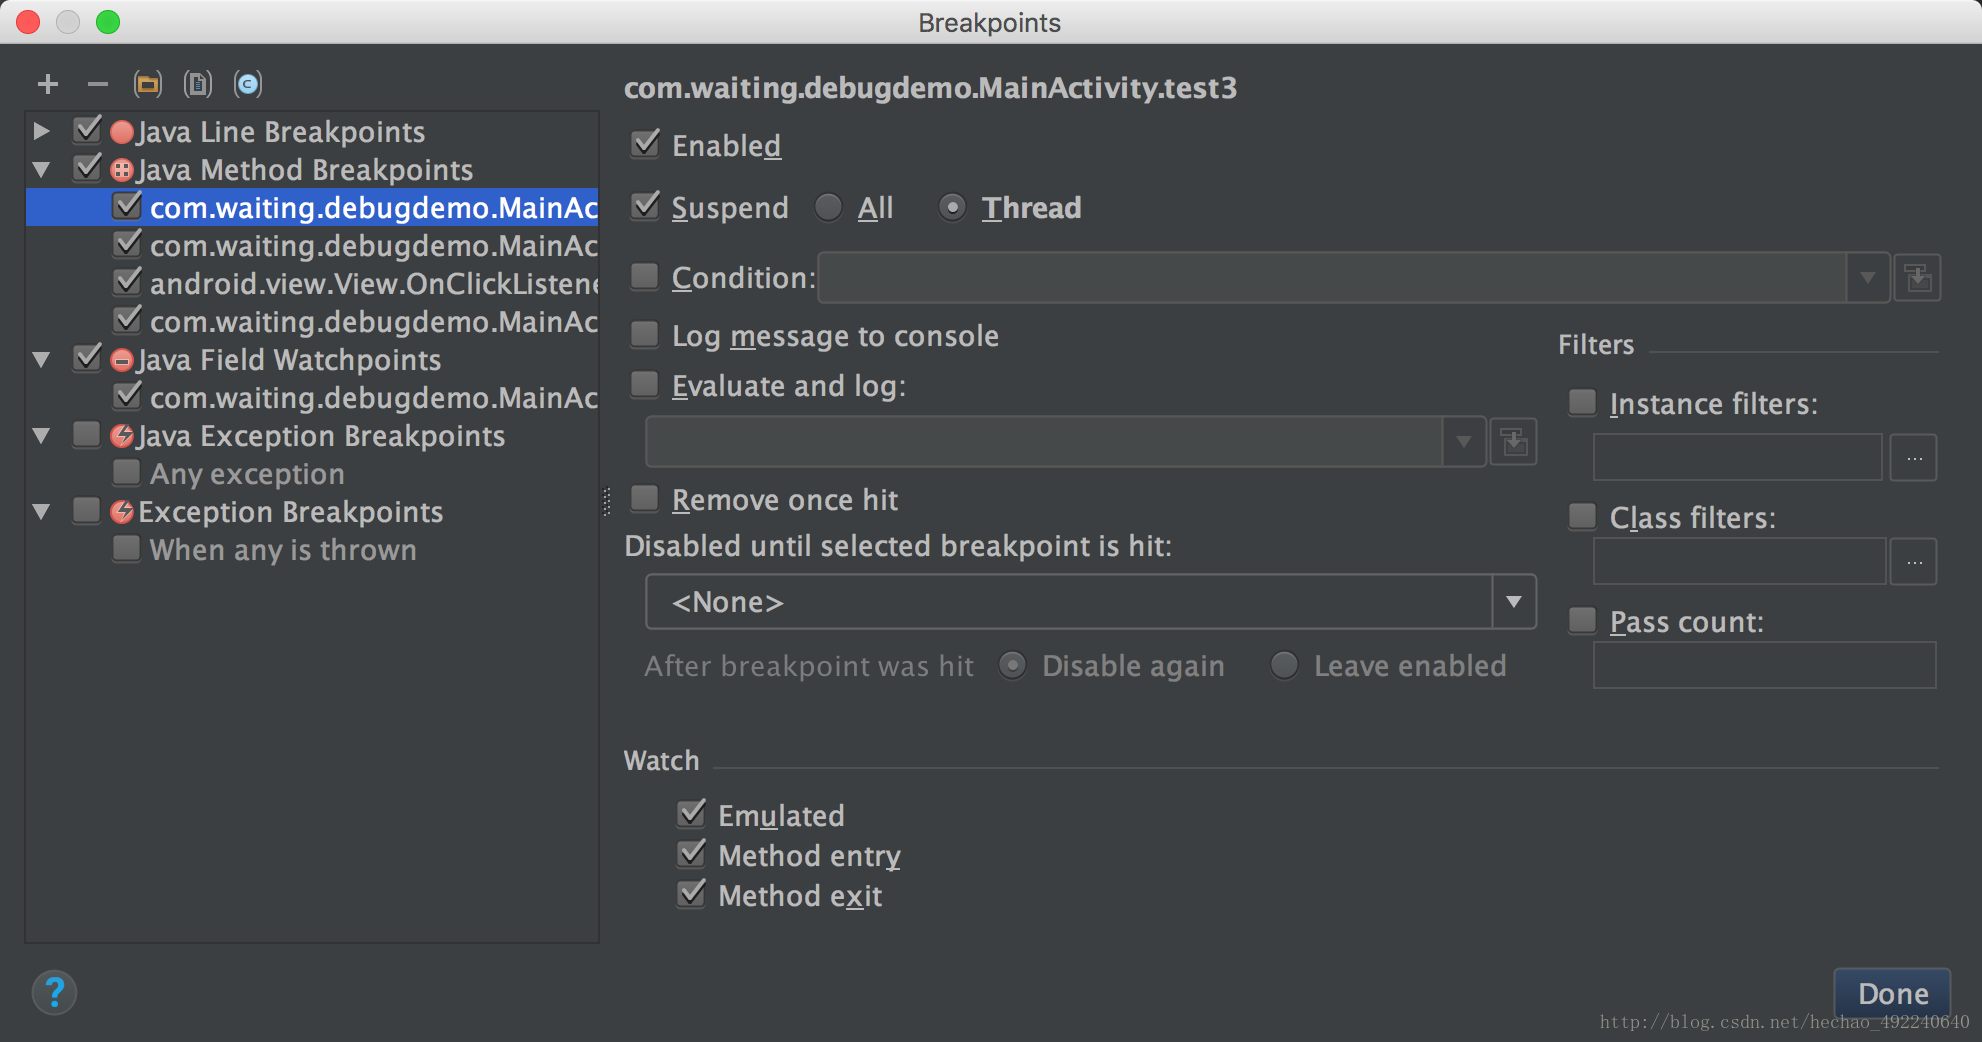Select the All suspend radio button

point(828,208)
